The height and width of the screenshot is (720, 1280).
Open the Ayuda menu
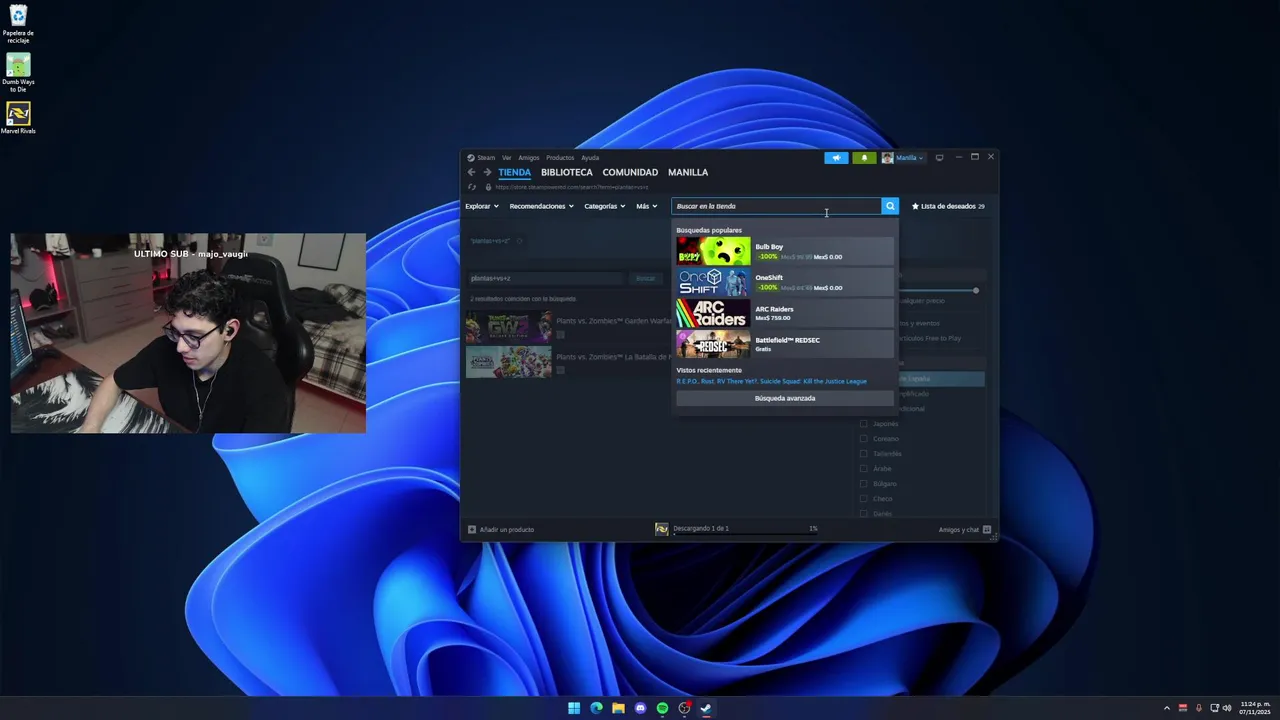[590, 157]
